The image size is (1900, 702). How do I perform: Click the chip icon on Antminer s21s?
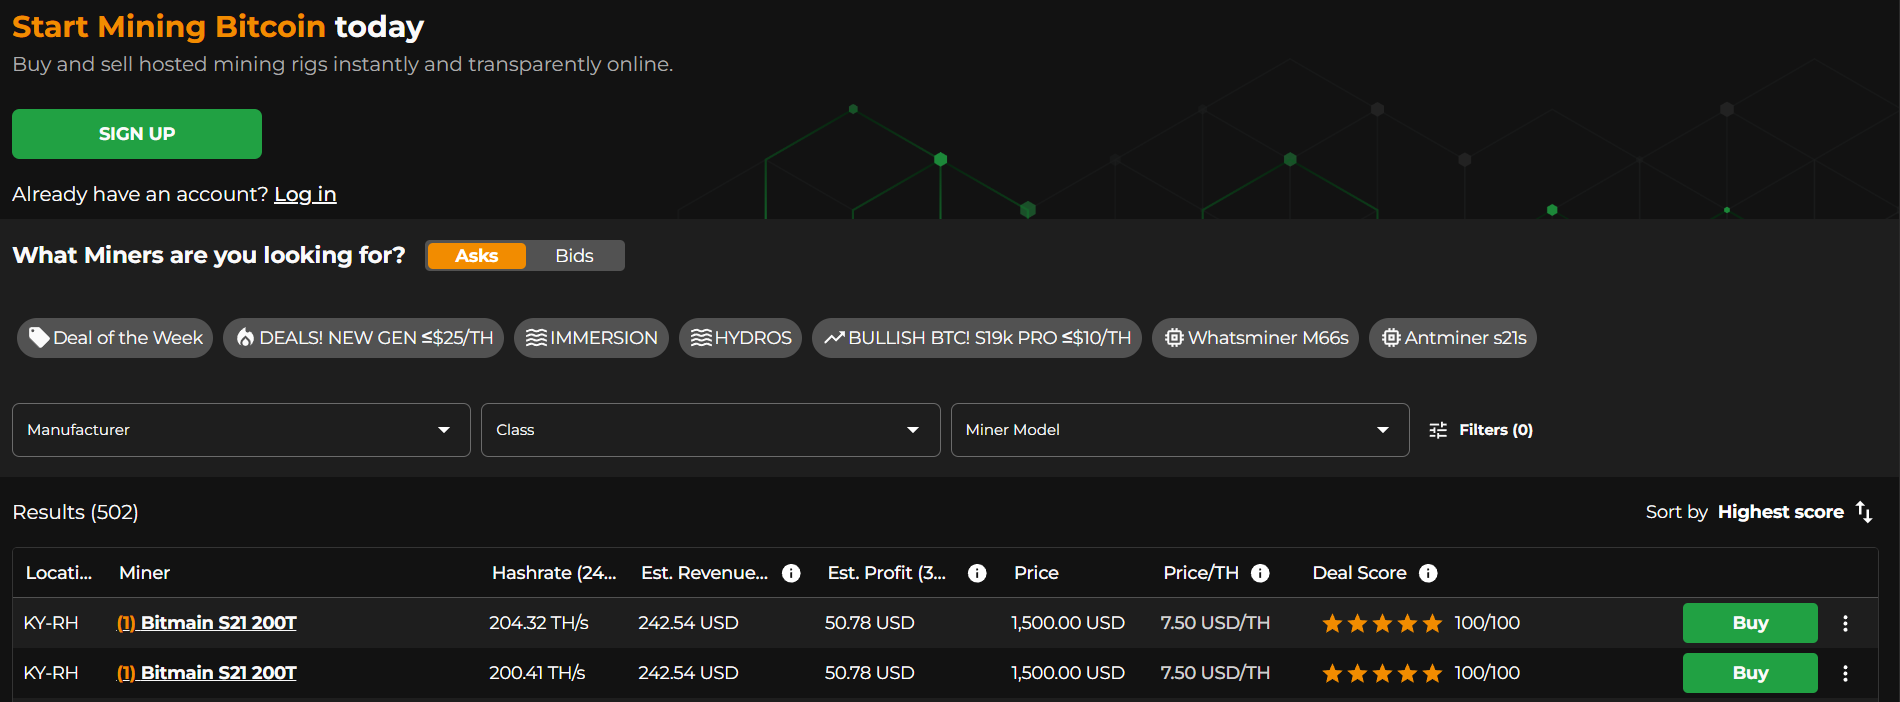click(x=1391, y=338)
